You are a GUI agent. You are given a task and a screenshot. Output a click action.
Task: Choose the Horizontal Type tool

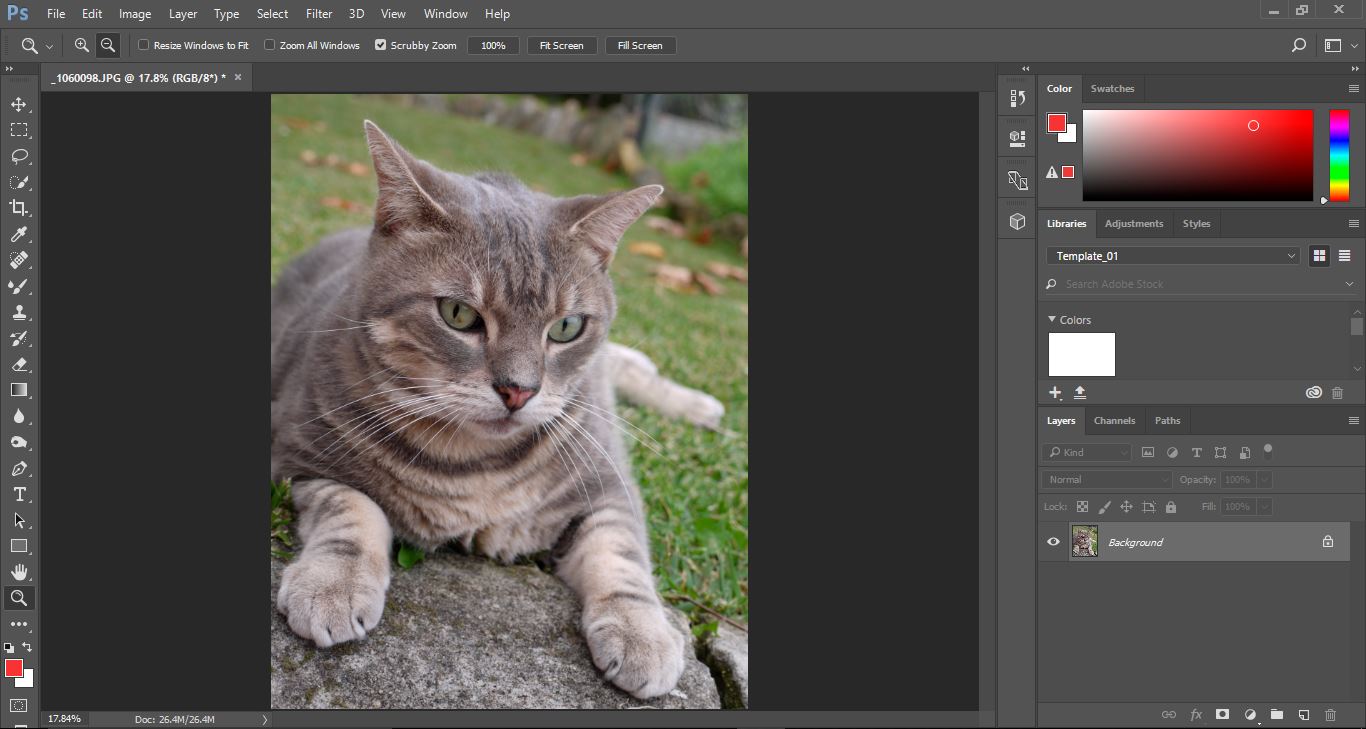coord(18,494)
